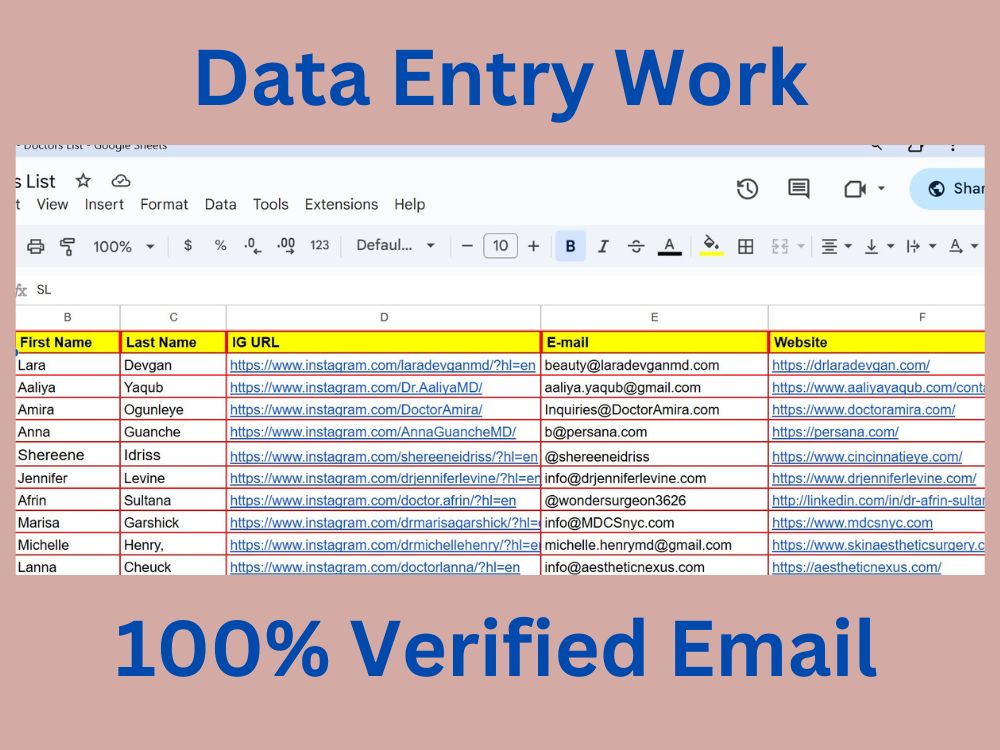Open the comments icon

coord(798,188)
